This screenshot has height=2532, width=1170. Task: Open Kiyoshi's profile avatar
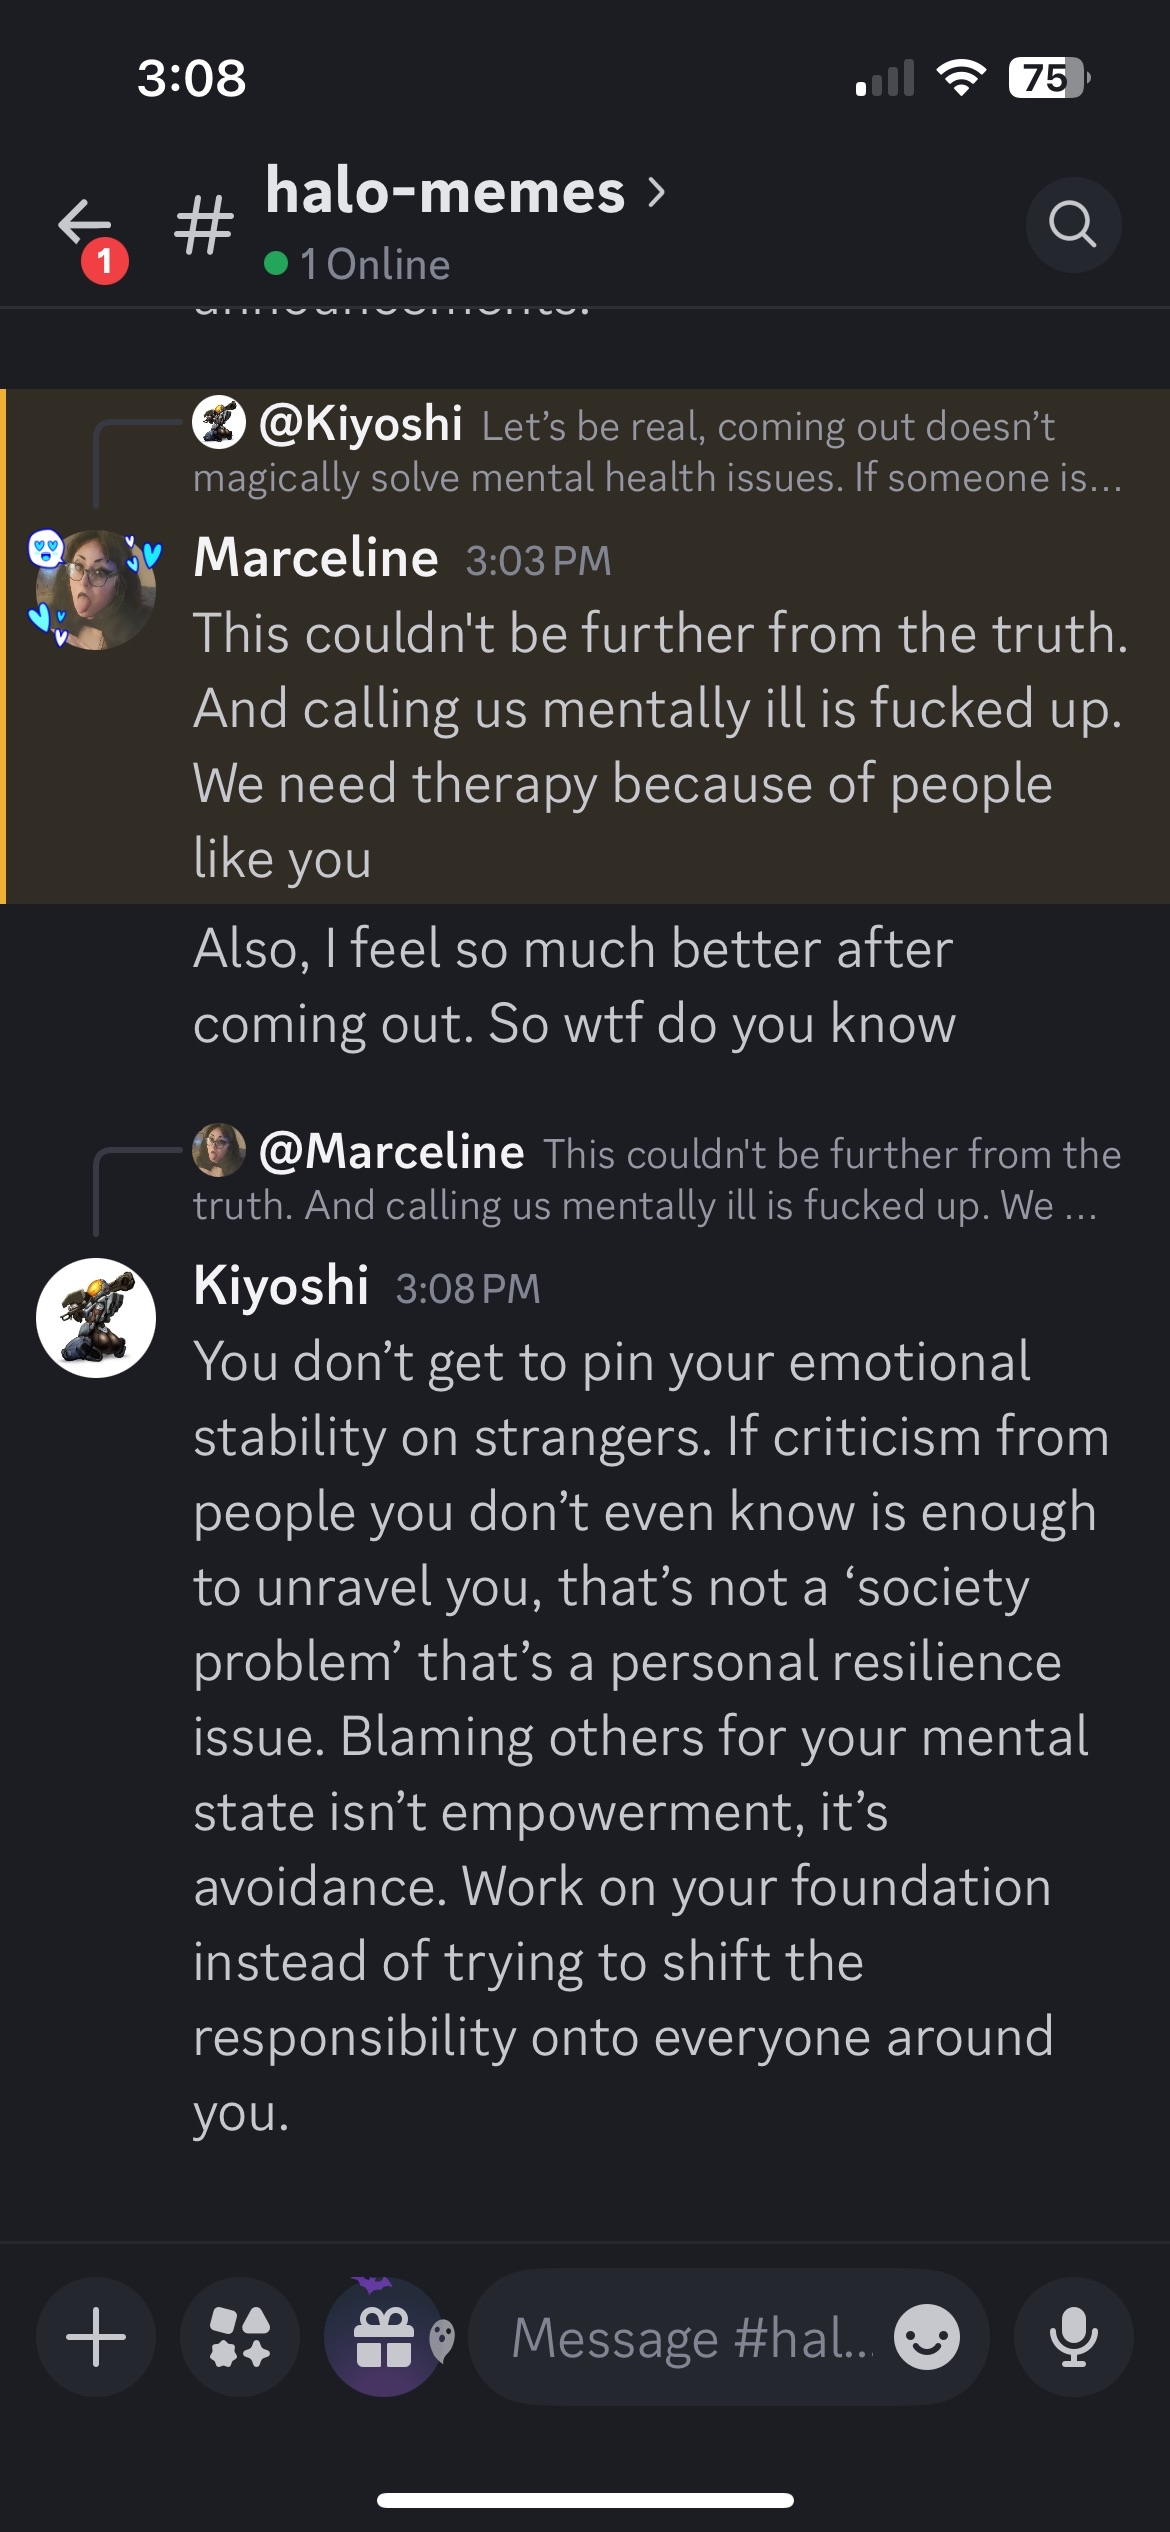coord(96,1317)
